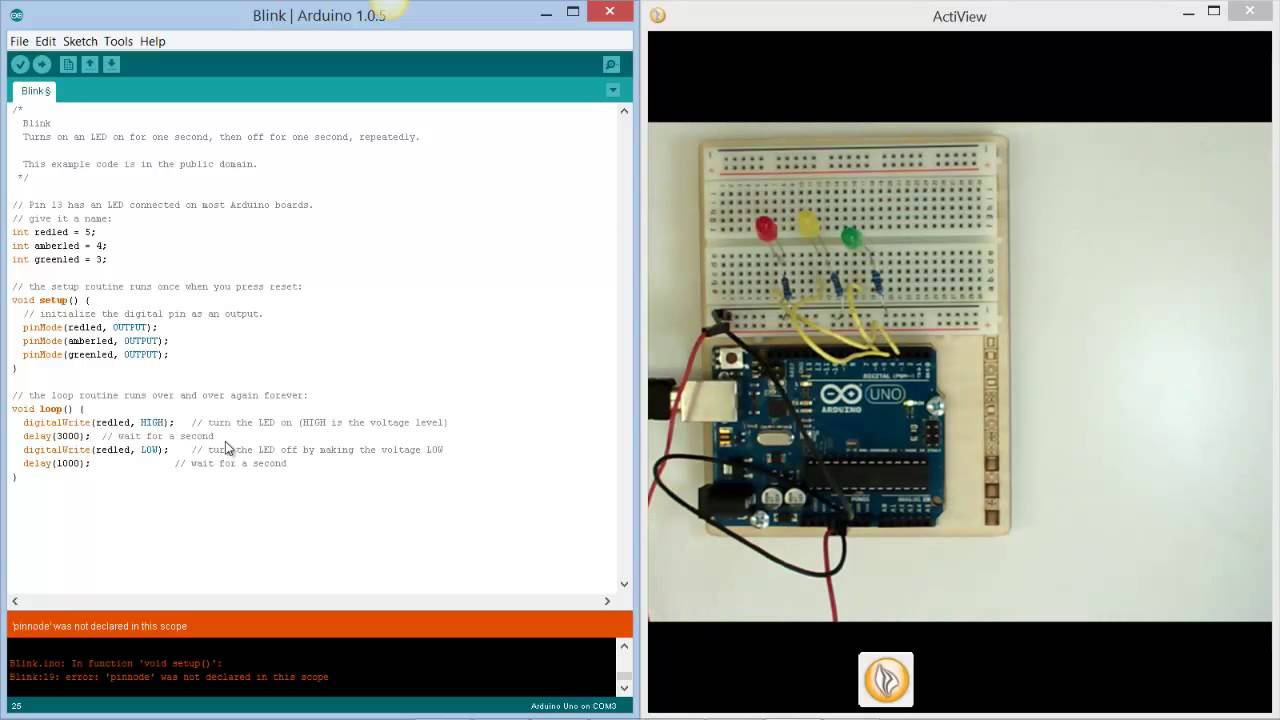This screenshot has height=720, width=1280.
Task: Click the camera video feed in ActiView
Action: click(x=960, y=372)
